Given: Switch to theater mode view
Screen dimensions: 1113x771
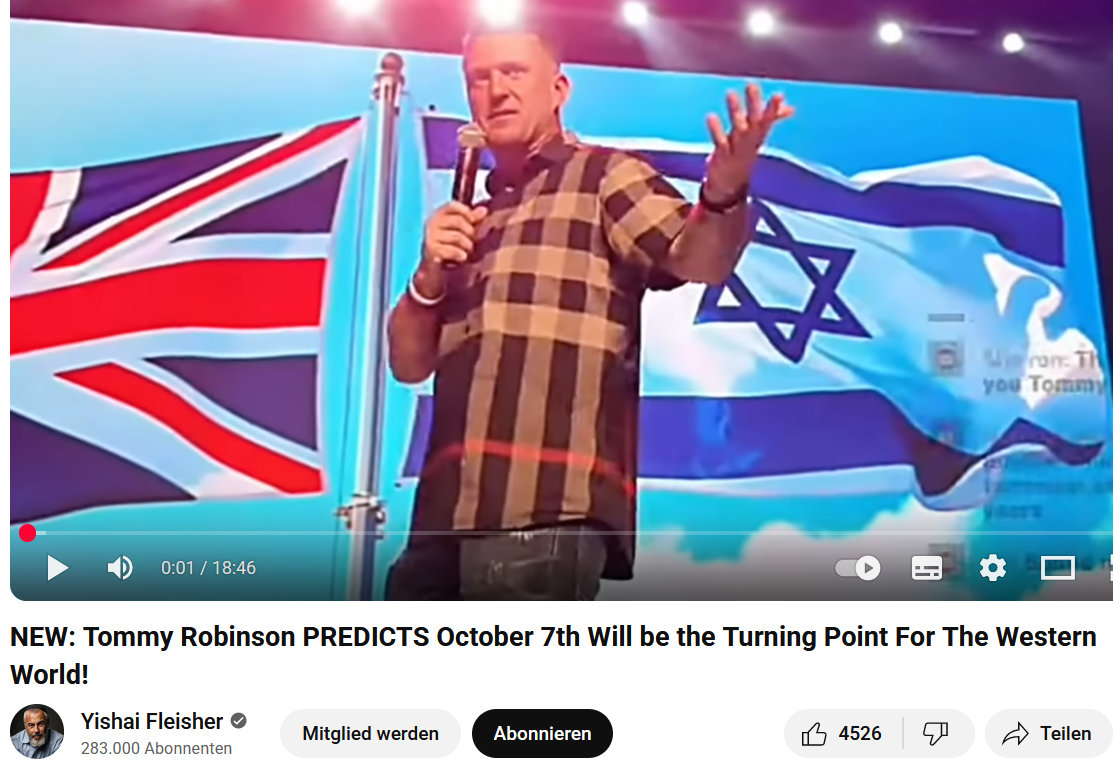Looking at the screenshot, I should pyautogui.click(x=1058, y=568).
